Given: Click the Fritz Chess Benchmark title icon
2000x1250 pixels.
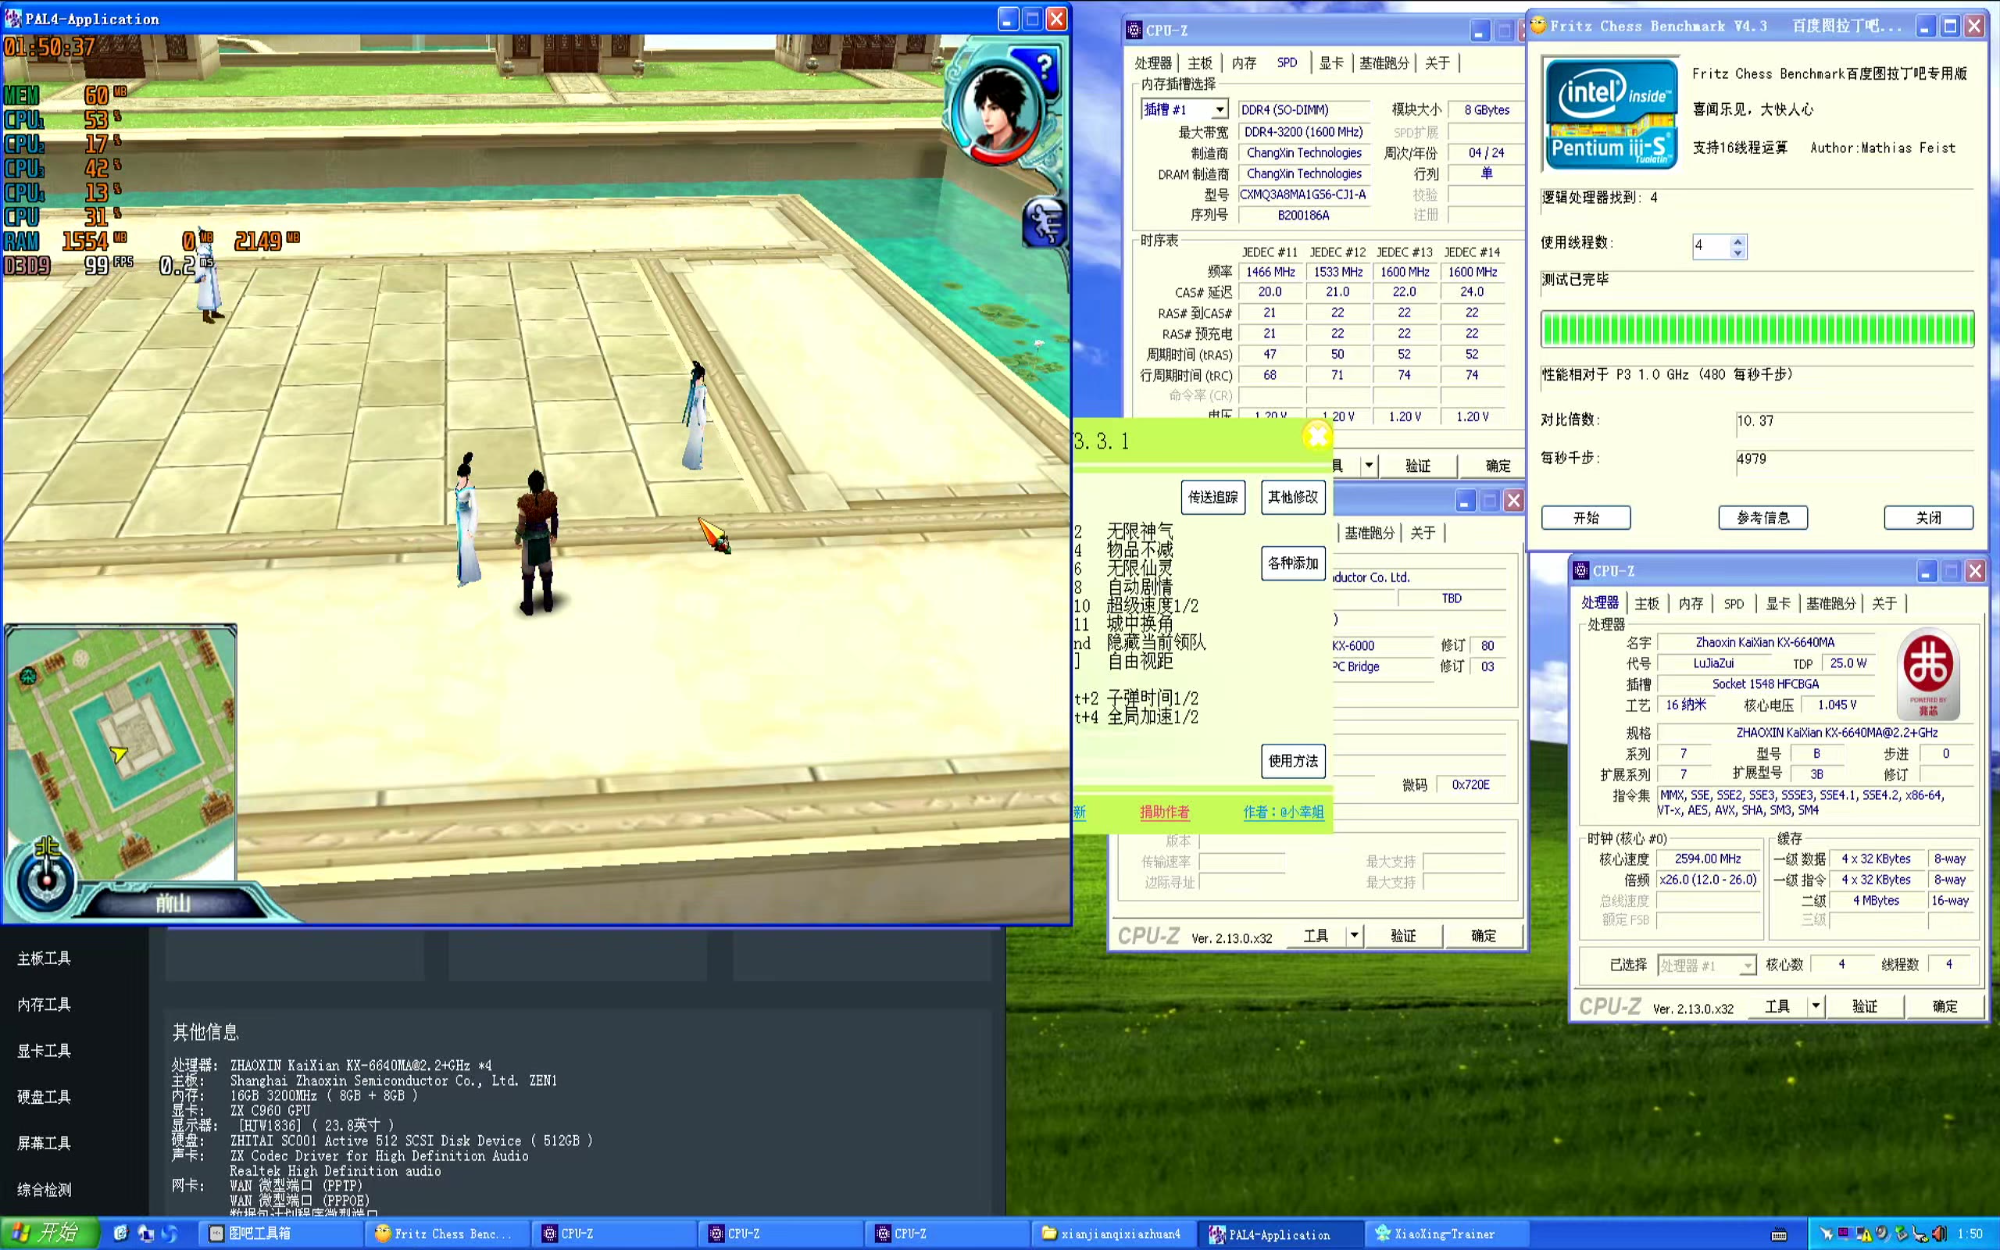Looking at the screenshot, I should [x=1538, y=26].
